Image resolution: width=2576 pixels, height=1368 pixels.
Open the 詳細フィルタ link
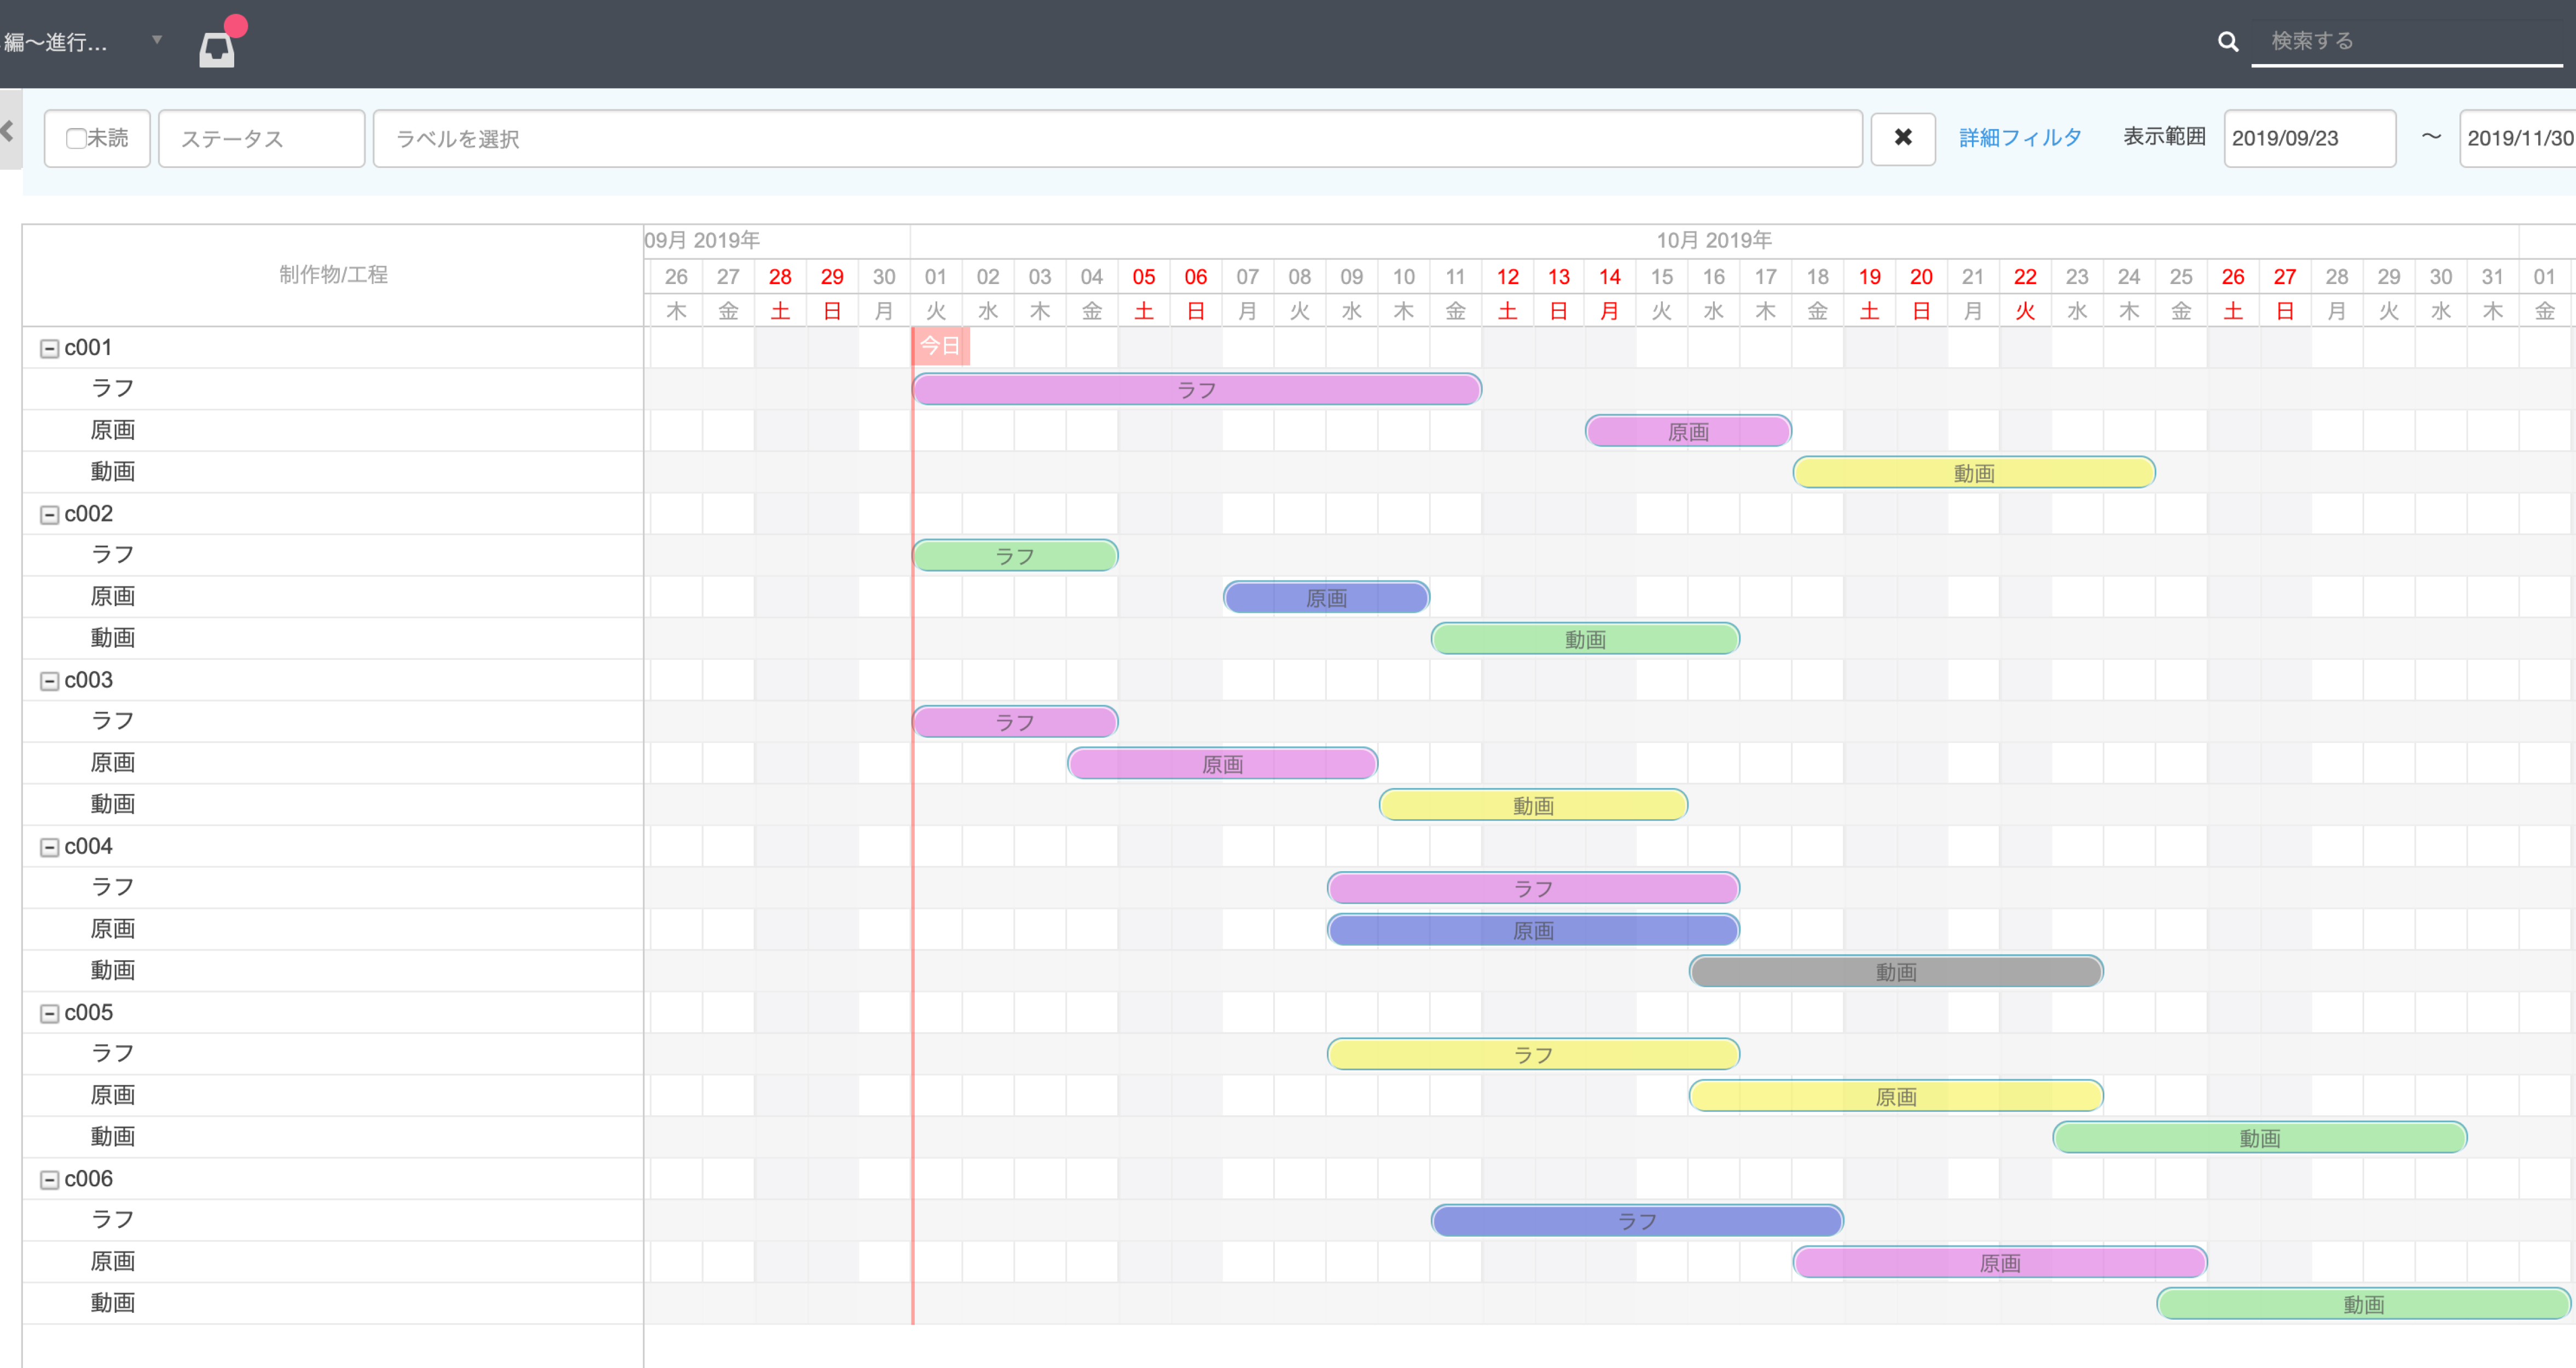point(2020,138)
